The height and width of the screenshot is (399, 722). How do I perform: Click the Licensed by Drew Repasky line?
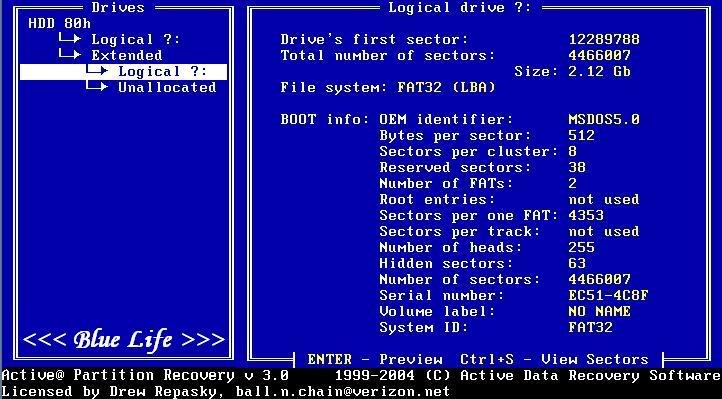pyautogui.click(x=226, y=392)
